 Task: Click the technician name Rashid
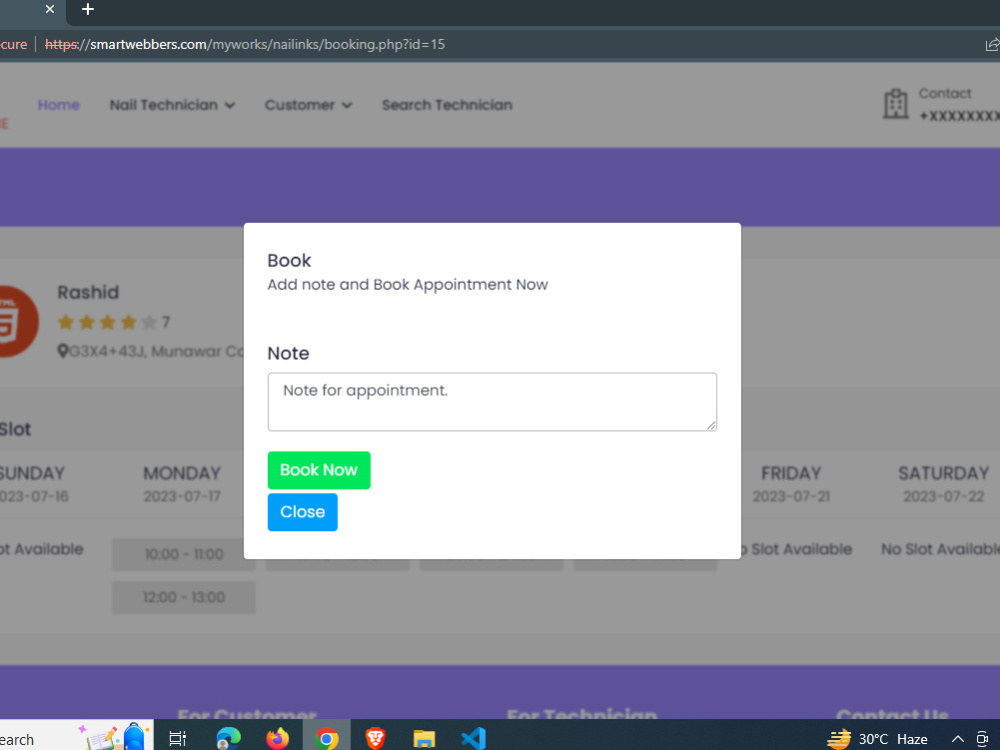click(88, 293)
